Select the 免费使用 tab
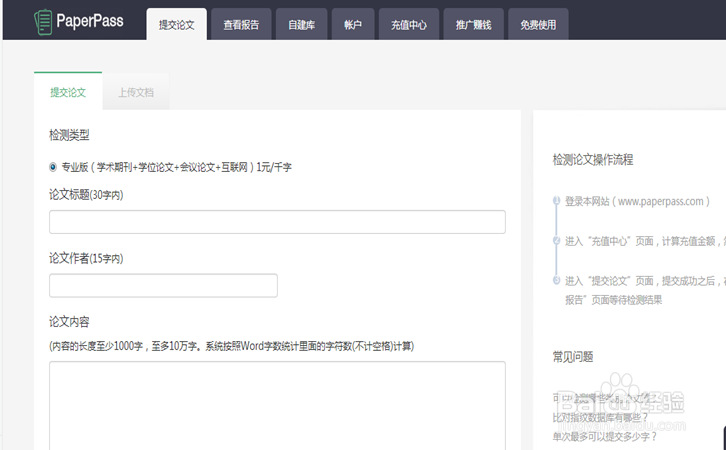The width and height of the screenshot is (726, 450). pos(538,24)
